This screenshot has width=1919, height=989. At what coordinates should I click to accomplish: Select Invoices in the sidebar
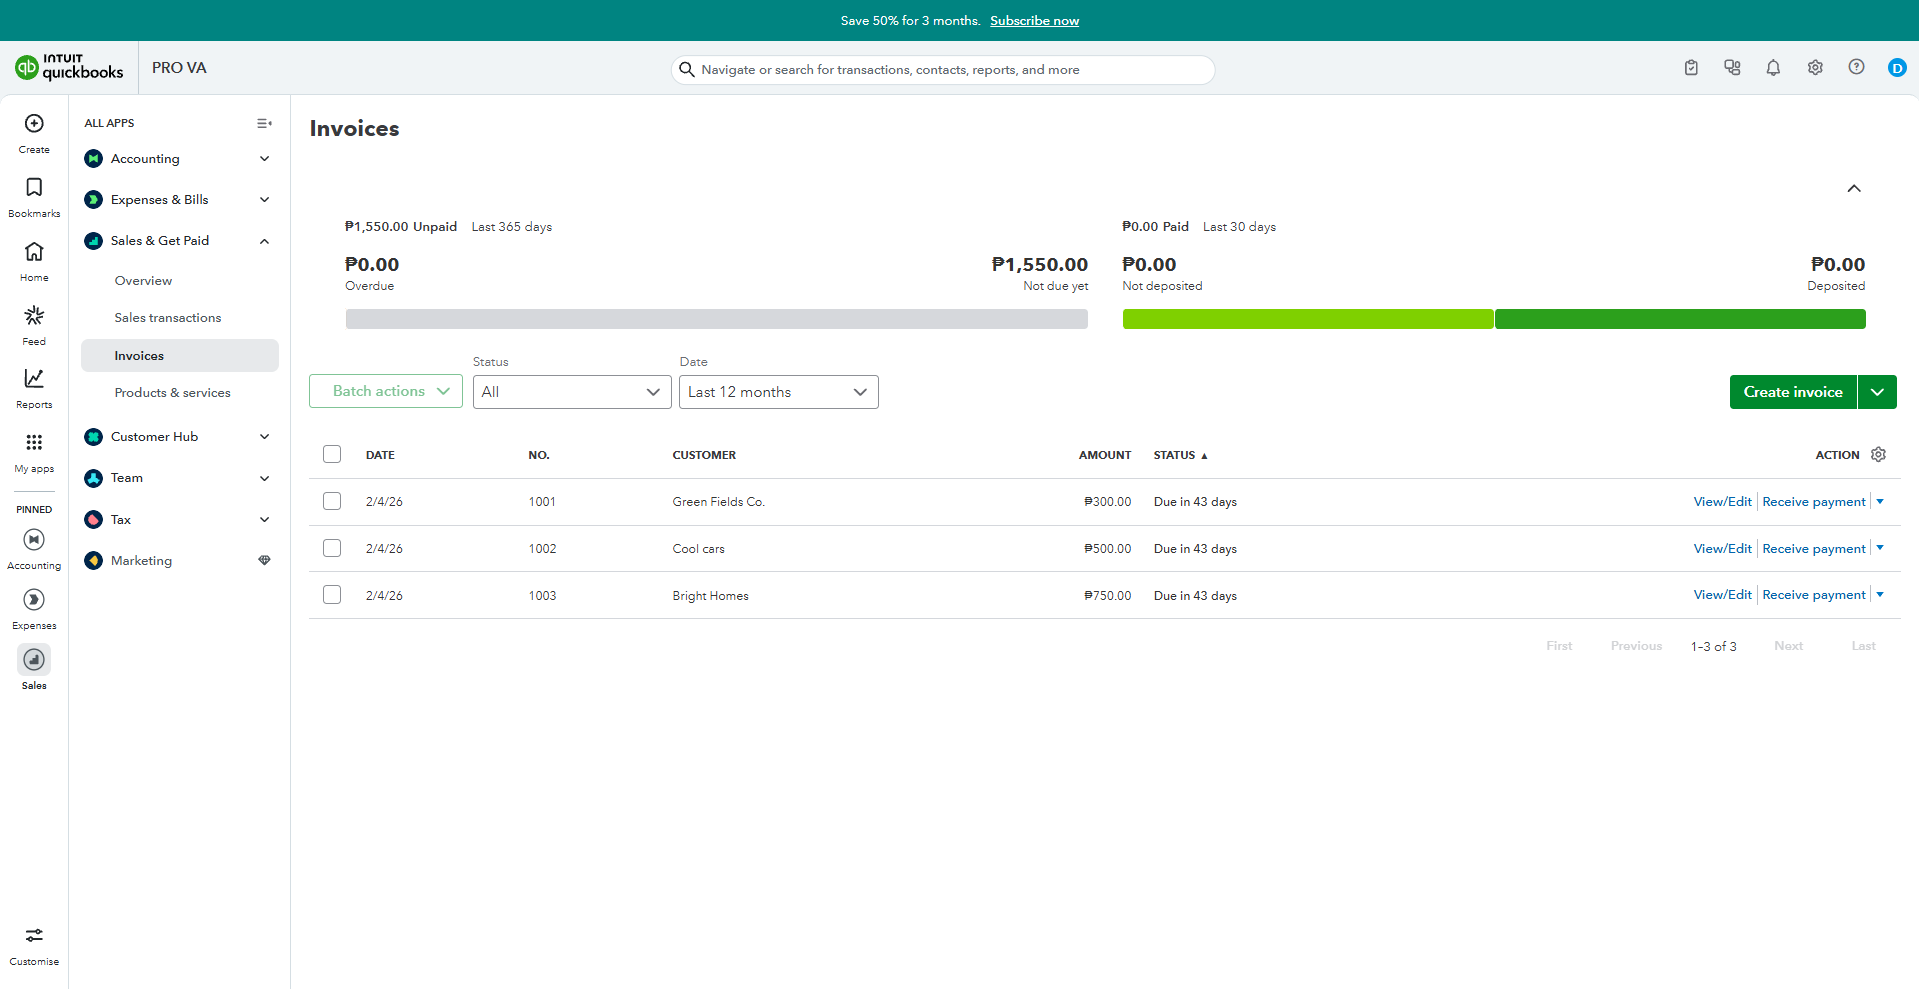click(180, 356)
